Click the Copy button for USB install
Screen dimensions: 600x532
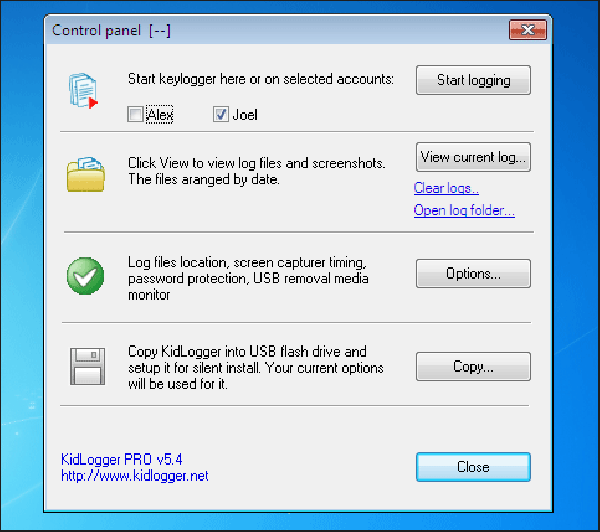pyautogui.click(x=473, y=367)
